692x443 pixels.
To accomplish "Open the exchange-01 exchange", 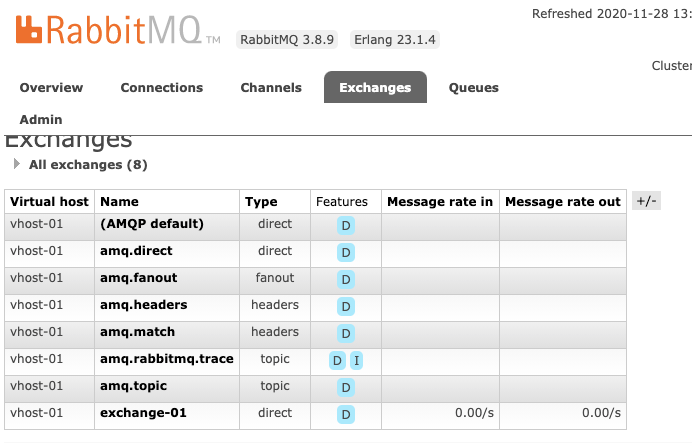I will (x=143, y=413).
